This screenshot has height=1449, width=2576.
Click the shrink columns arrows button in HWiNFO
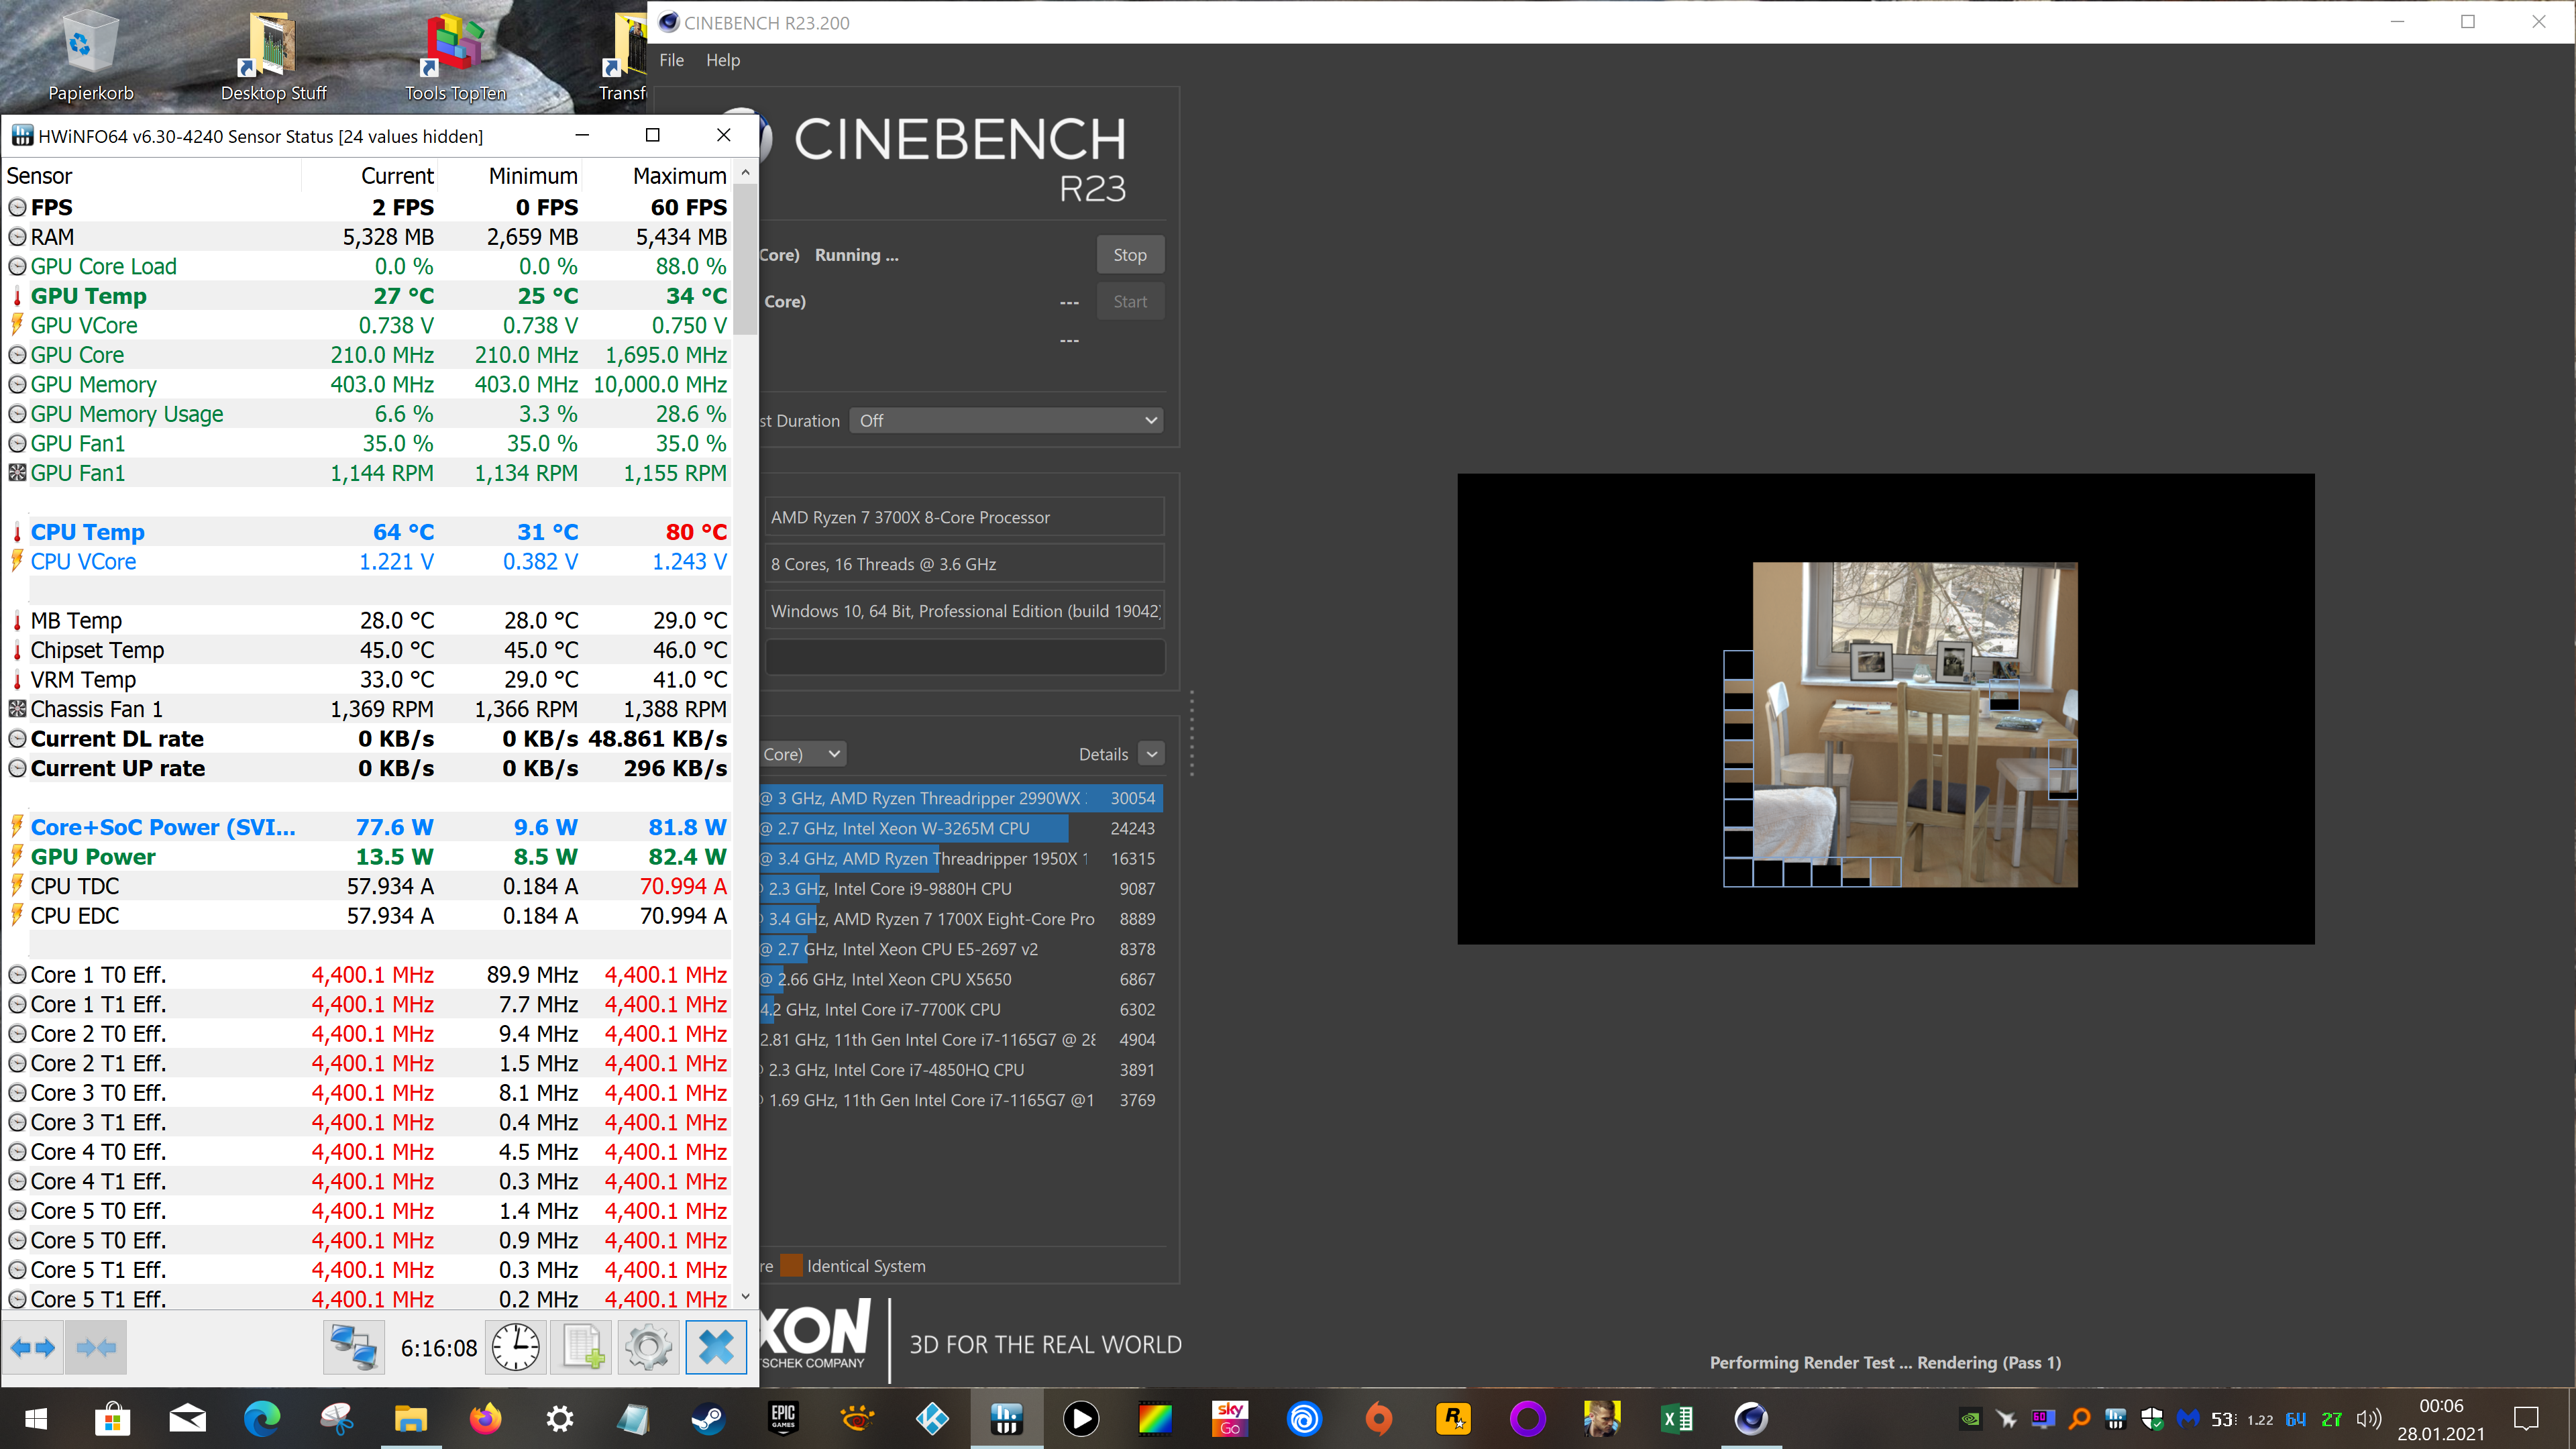coord(96,1347)
